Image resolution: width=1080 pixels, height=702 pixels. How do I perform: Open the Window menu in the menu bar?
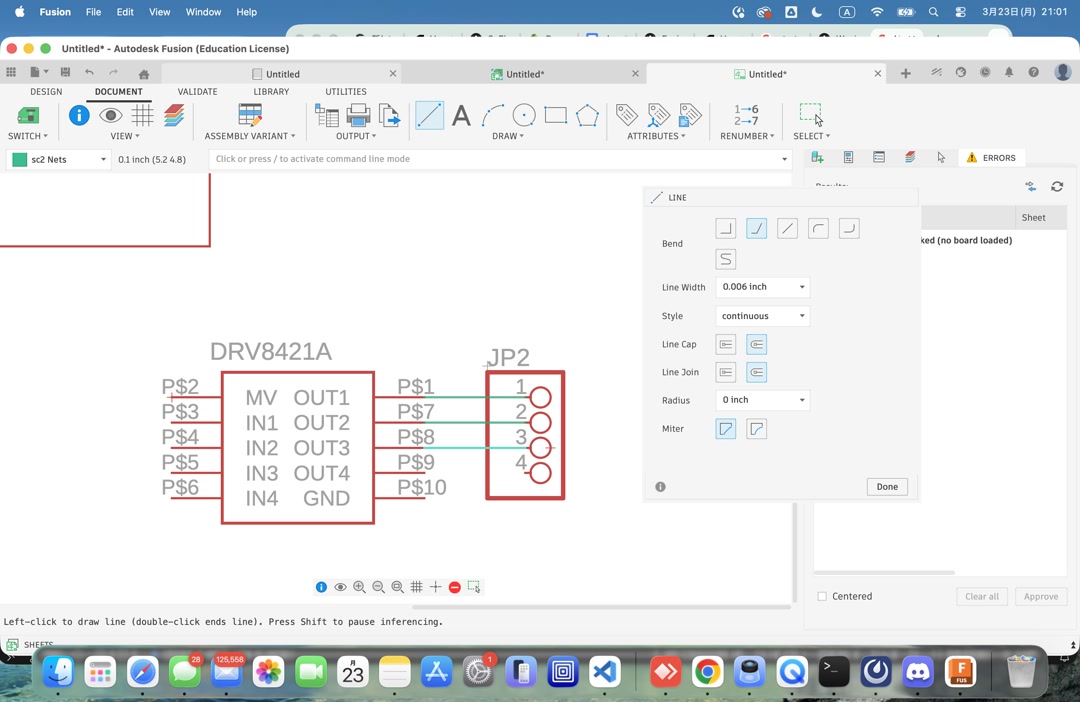click(203, 12)
